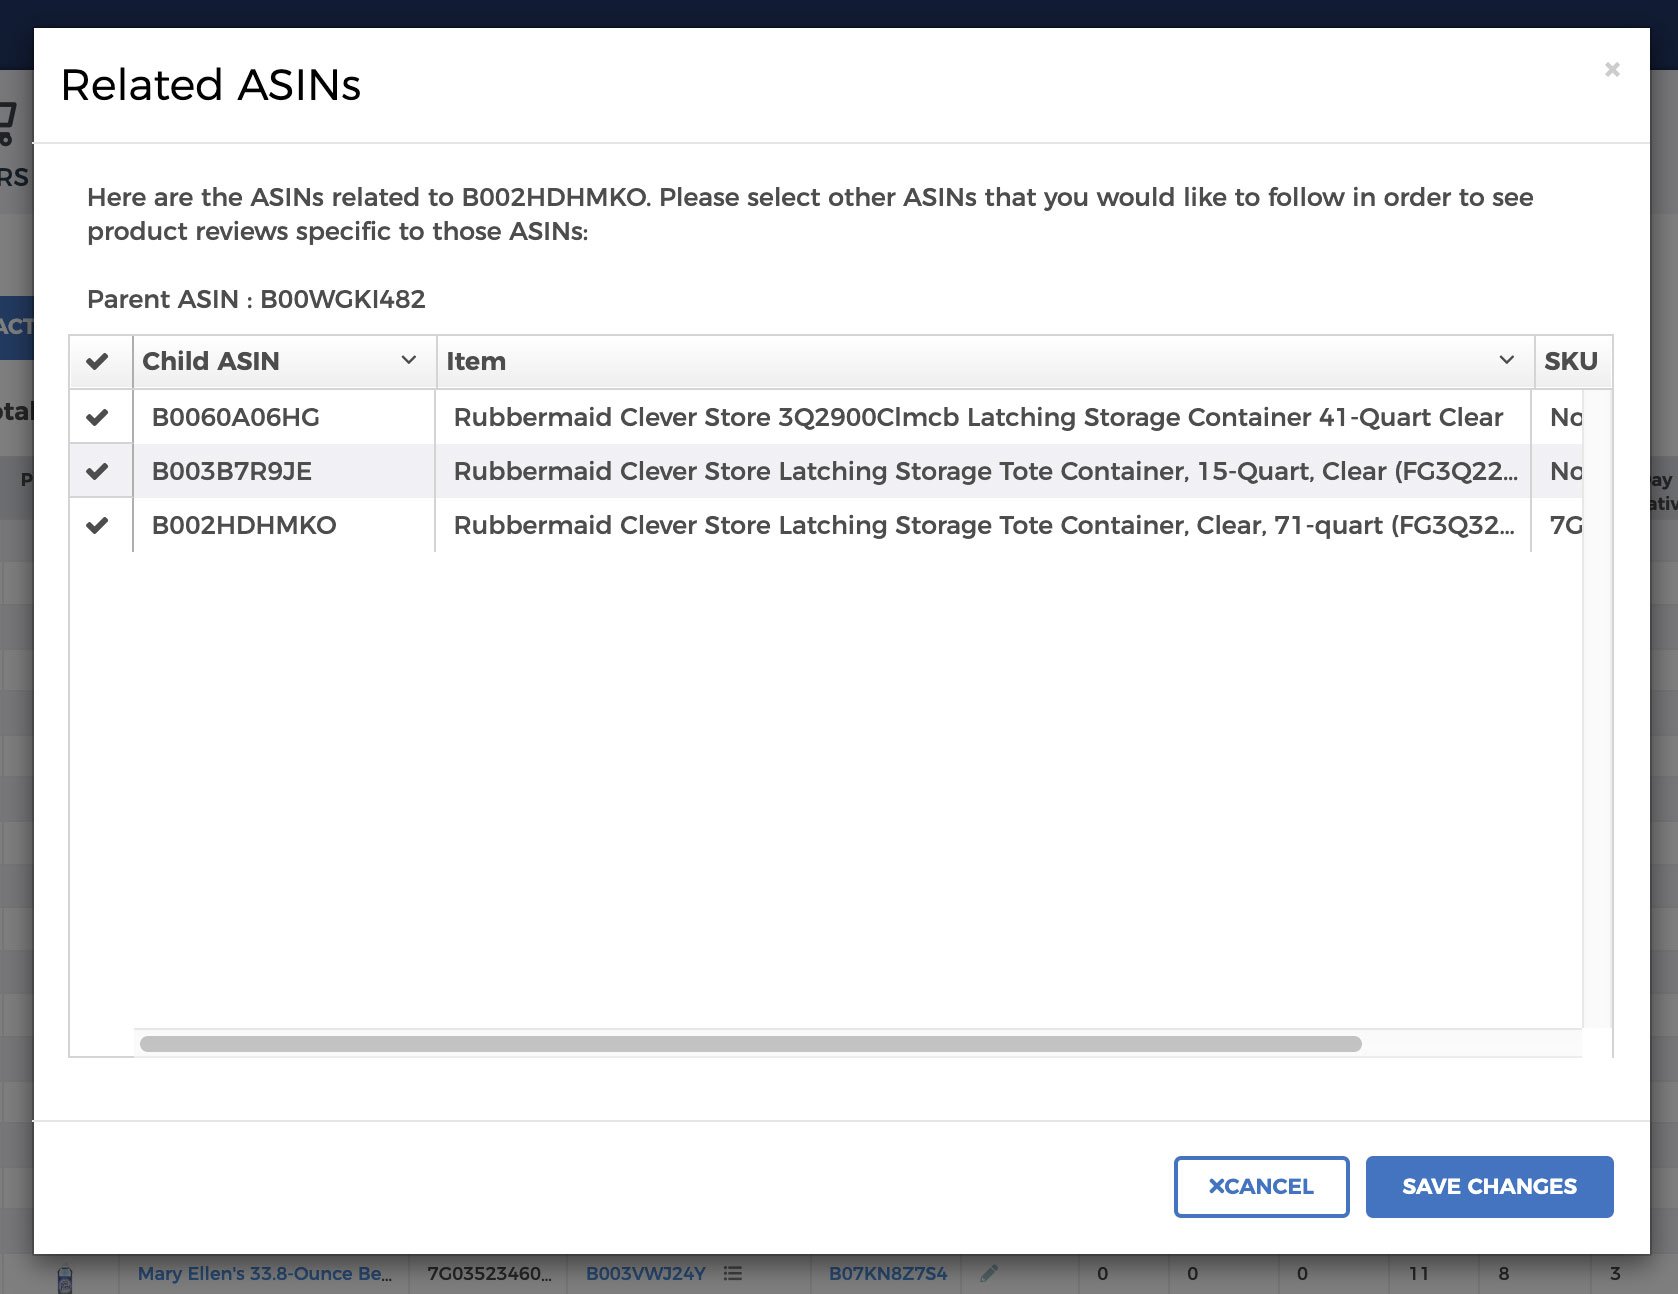Open Mary Ellen's 33.8-Ounce product link behind dialog
1678x1294 pixels.
click(265, 1273)
